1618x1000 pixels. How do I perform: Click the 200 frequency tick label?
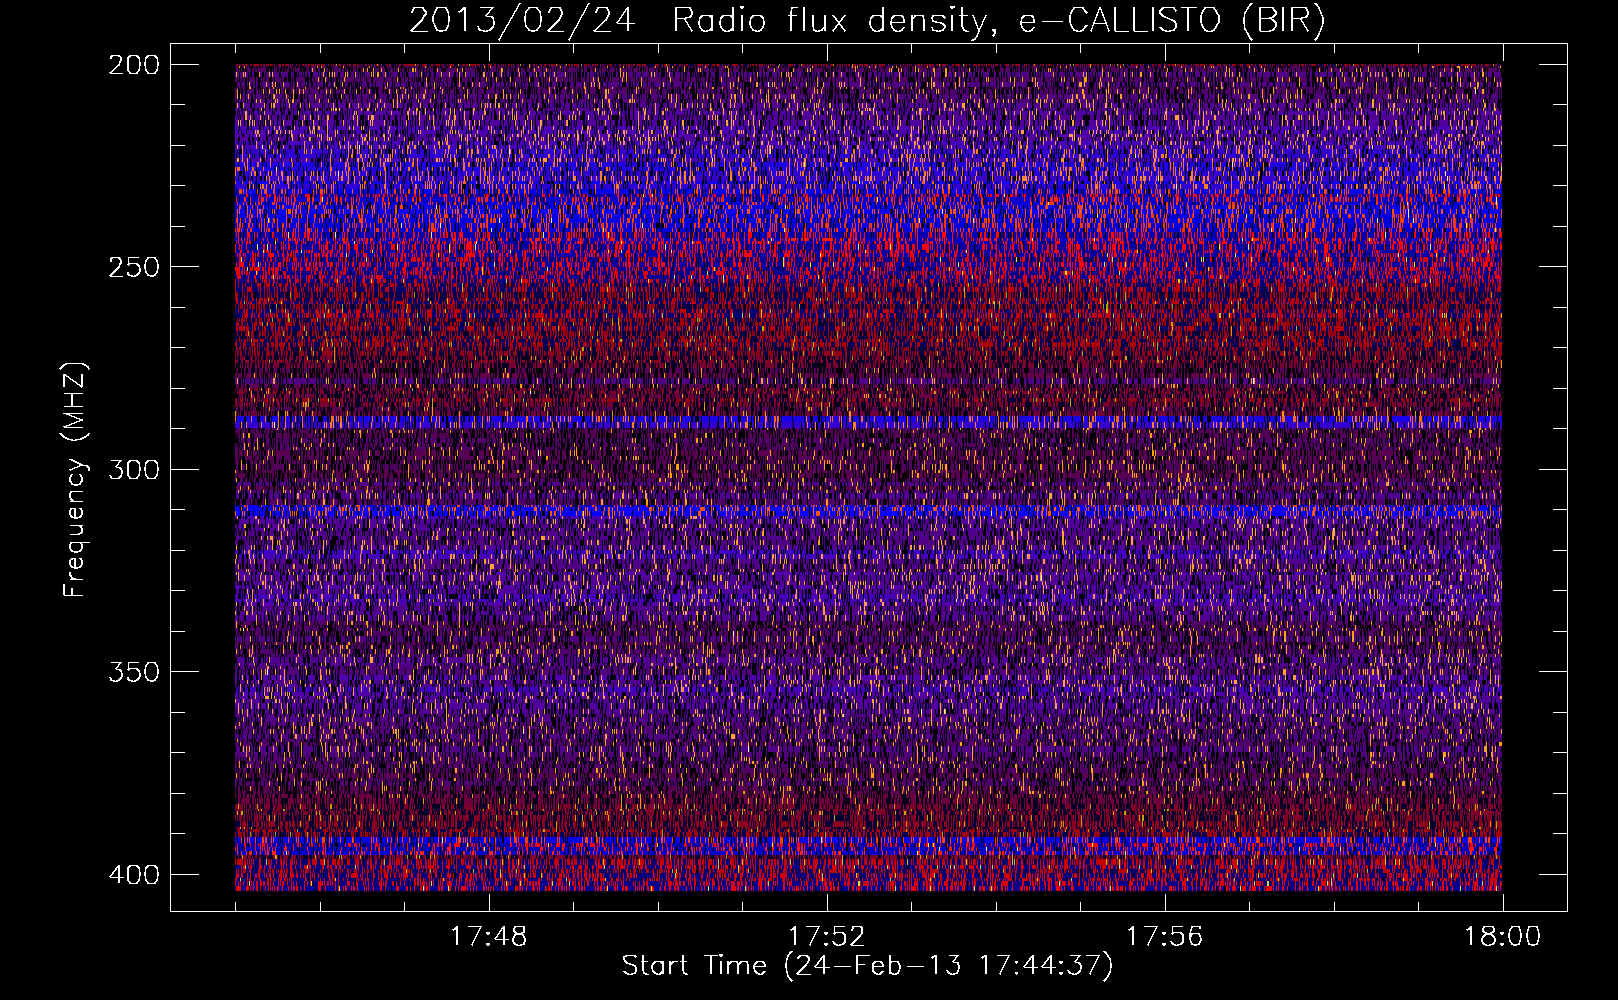[x=134, y=65]
